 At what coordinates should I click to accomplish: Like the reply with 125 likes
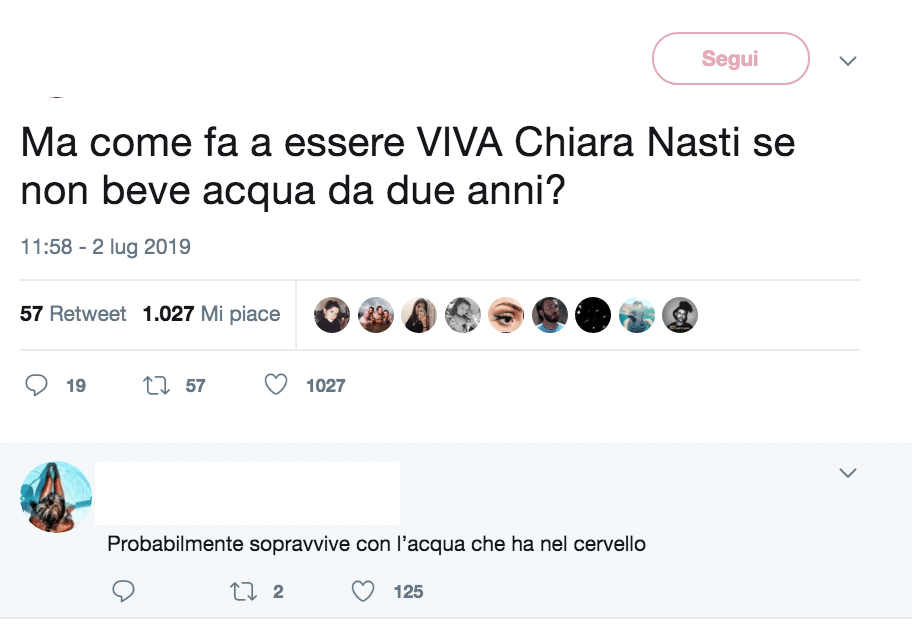tap(363, 591)
